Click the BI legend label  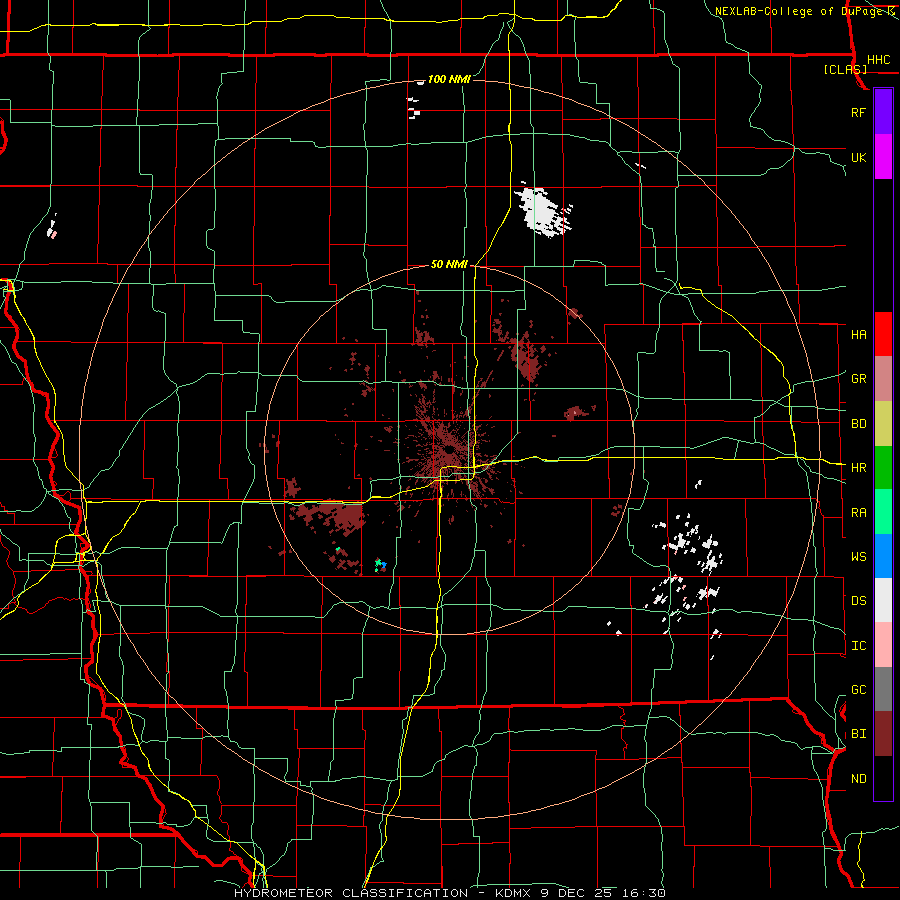click(858, 734)
